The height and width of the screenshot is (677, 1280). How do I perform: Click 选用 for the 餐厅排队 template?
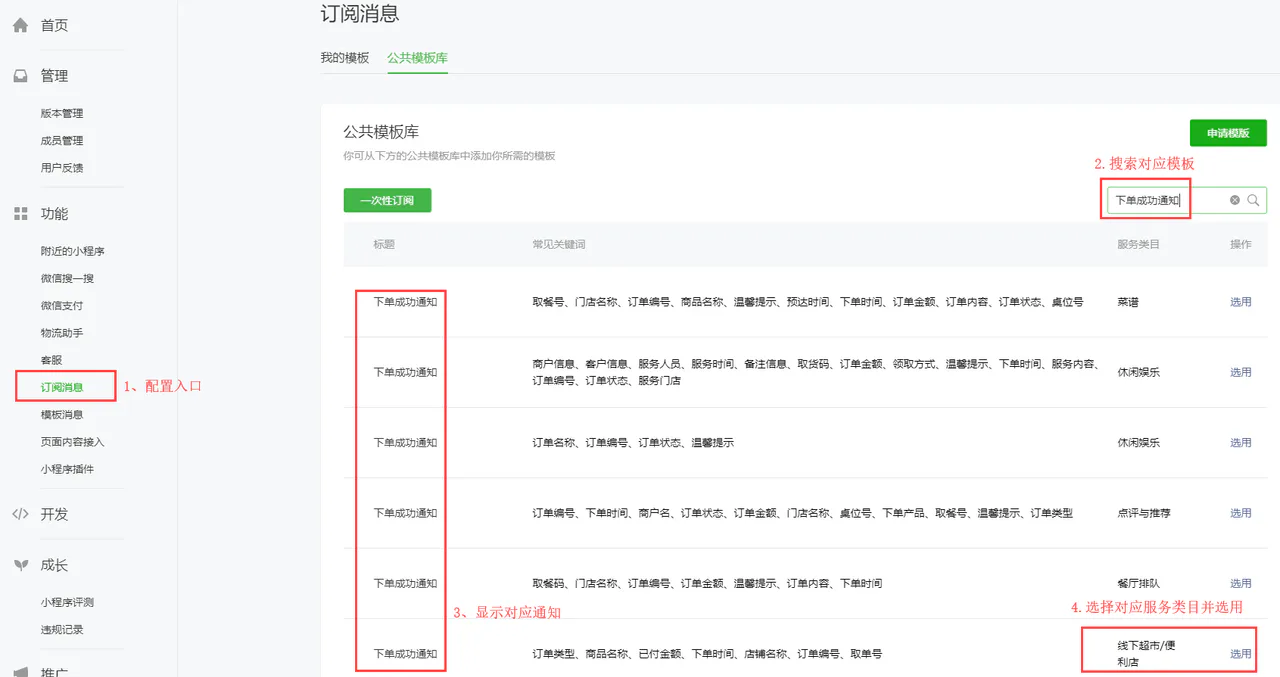(x=1240, y=583)
